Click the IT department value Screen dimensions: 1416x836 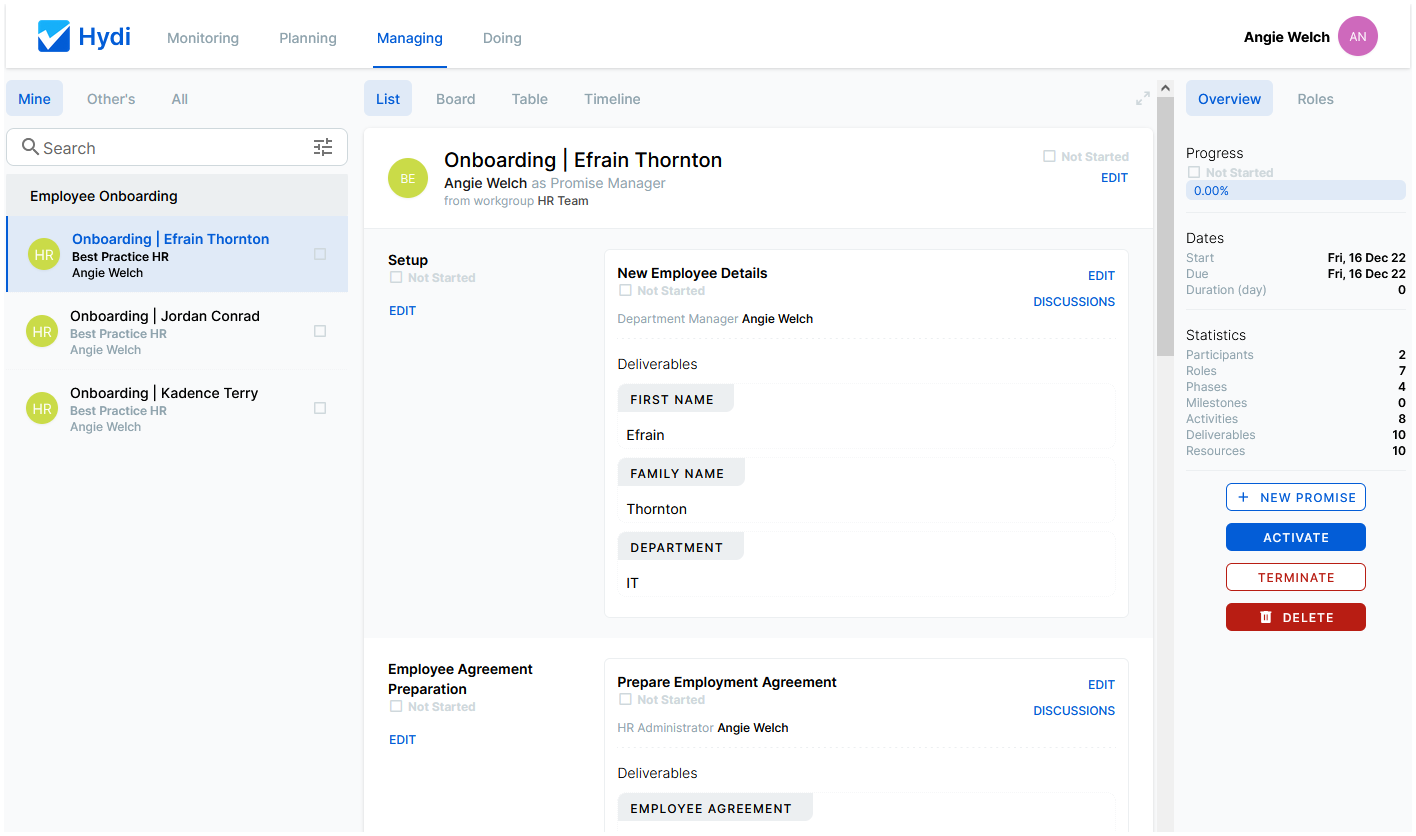pyautogui.click(x=632, y=583)
